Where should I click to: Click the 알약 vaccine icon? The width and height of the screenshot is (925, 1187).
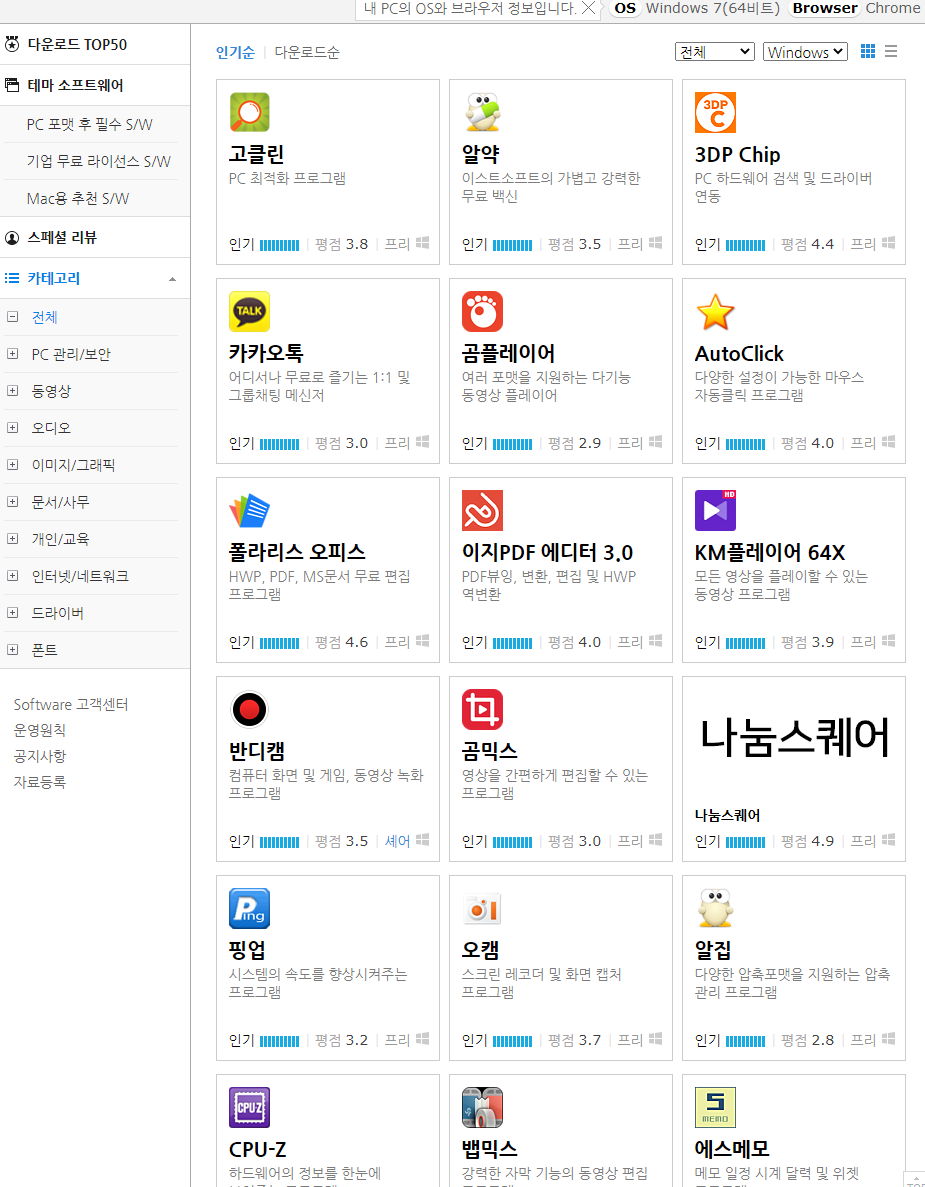coord(482,112)
